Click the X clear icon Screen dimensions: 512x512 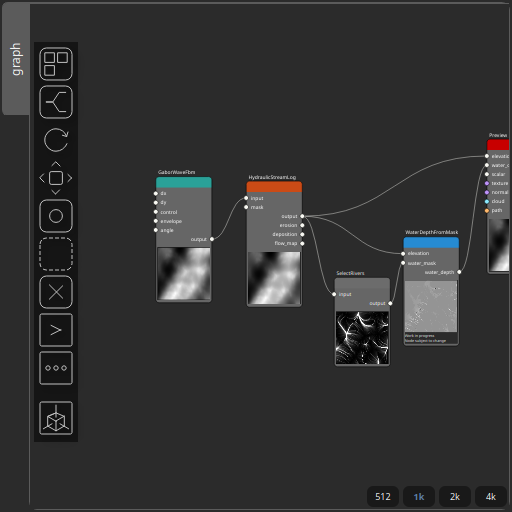coord(56,292)
